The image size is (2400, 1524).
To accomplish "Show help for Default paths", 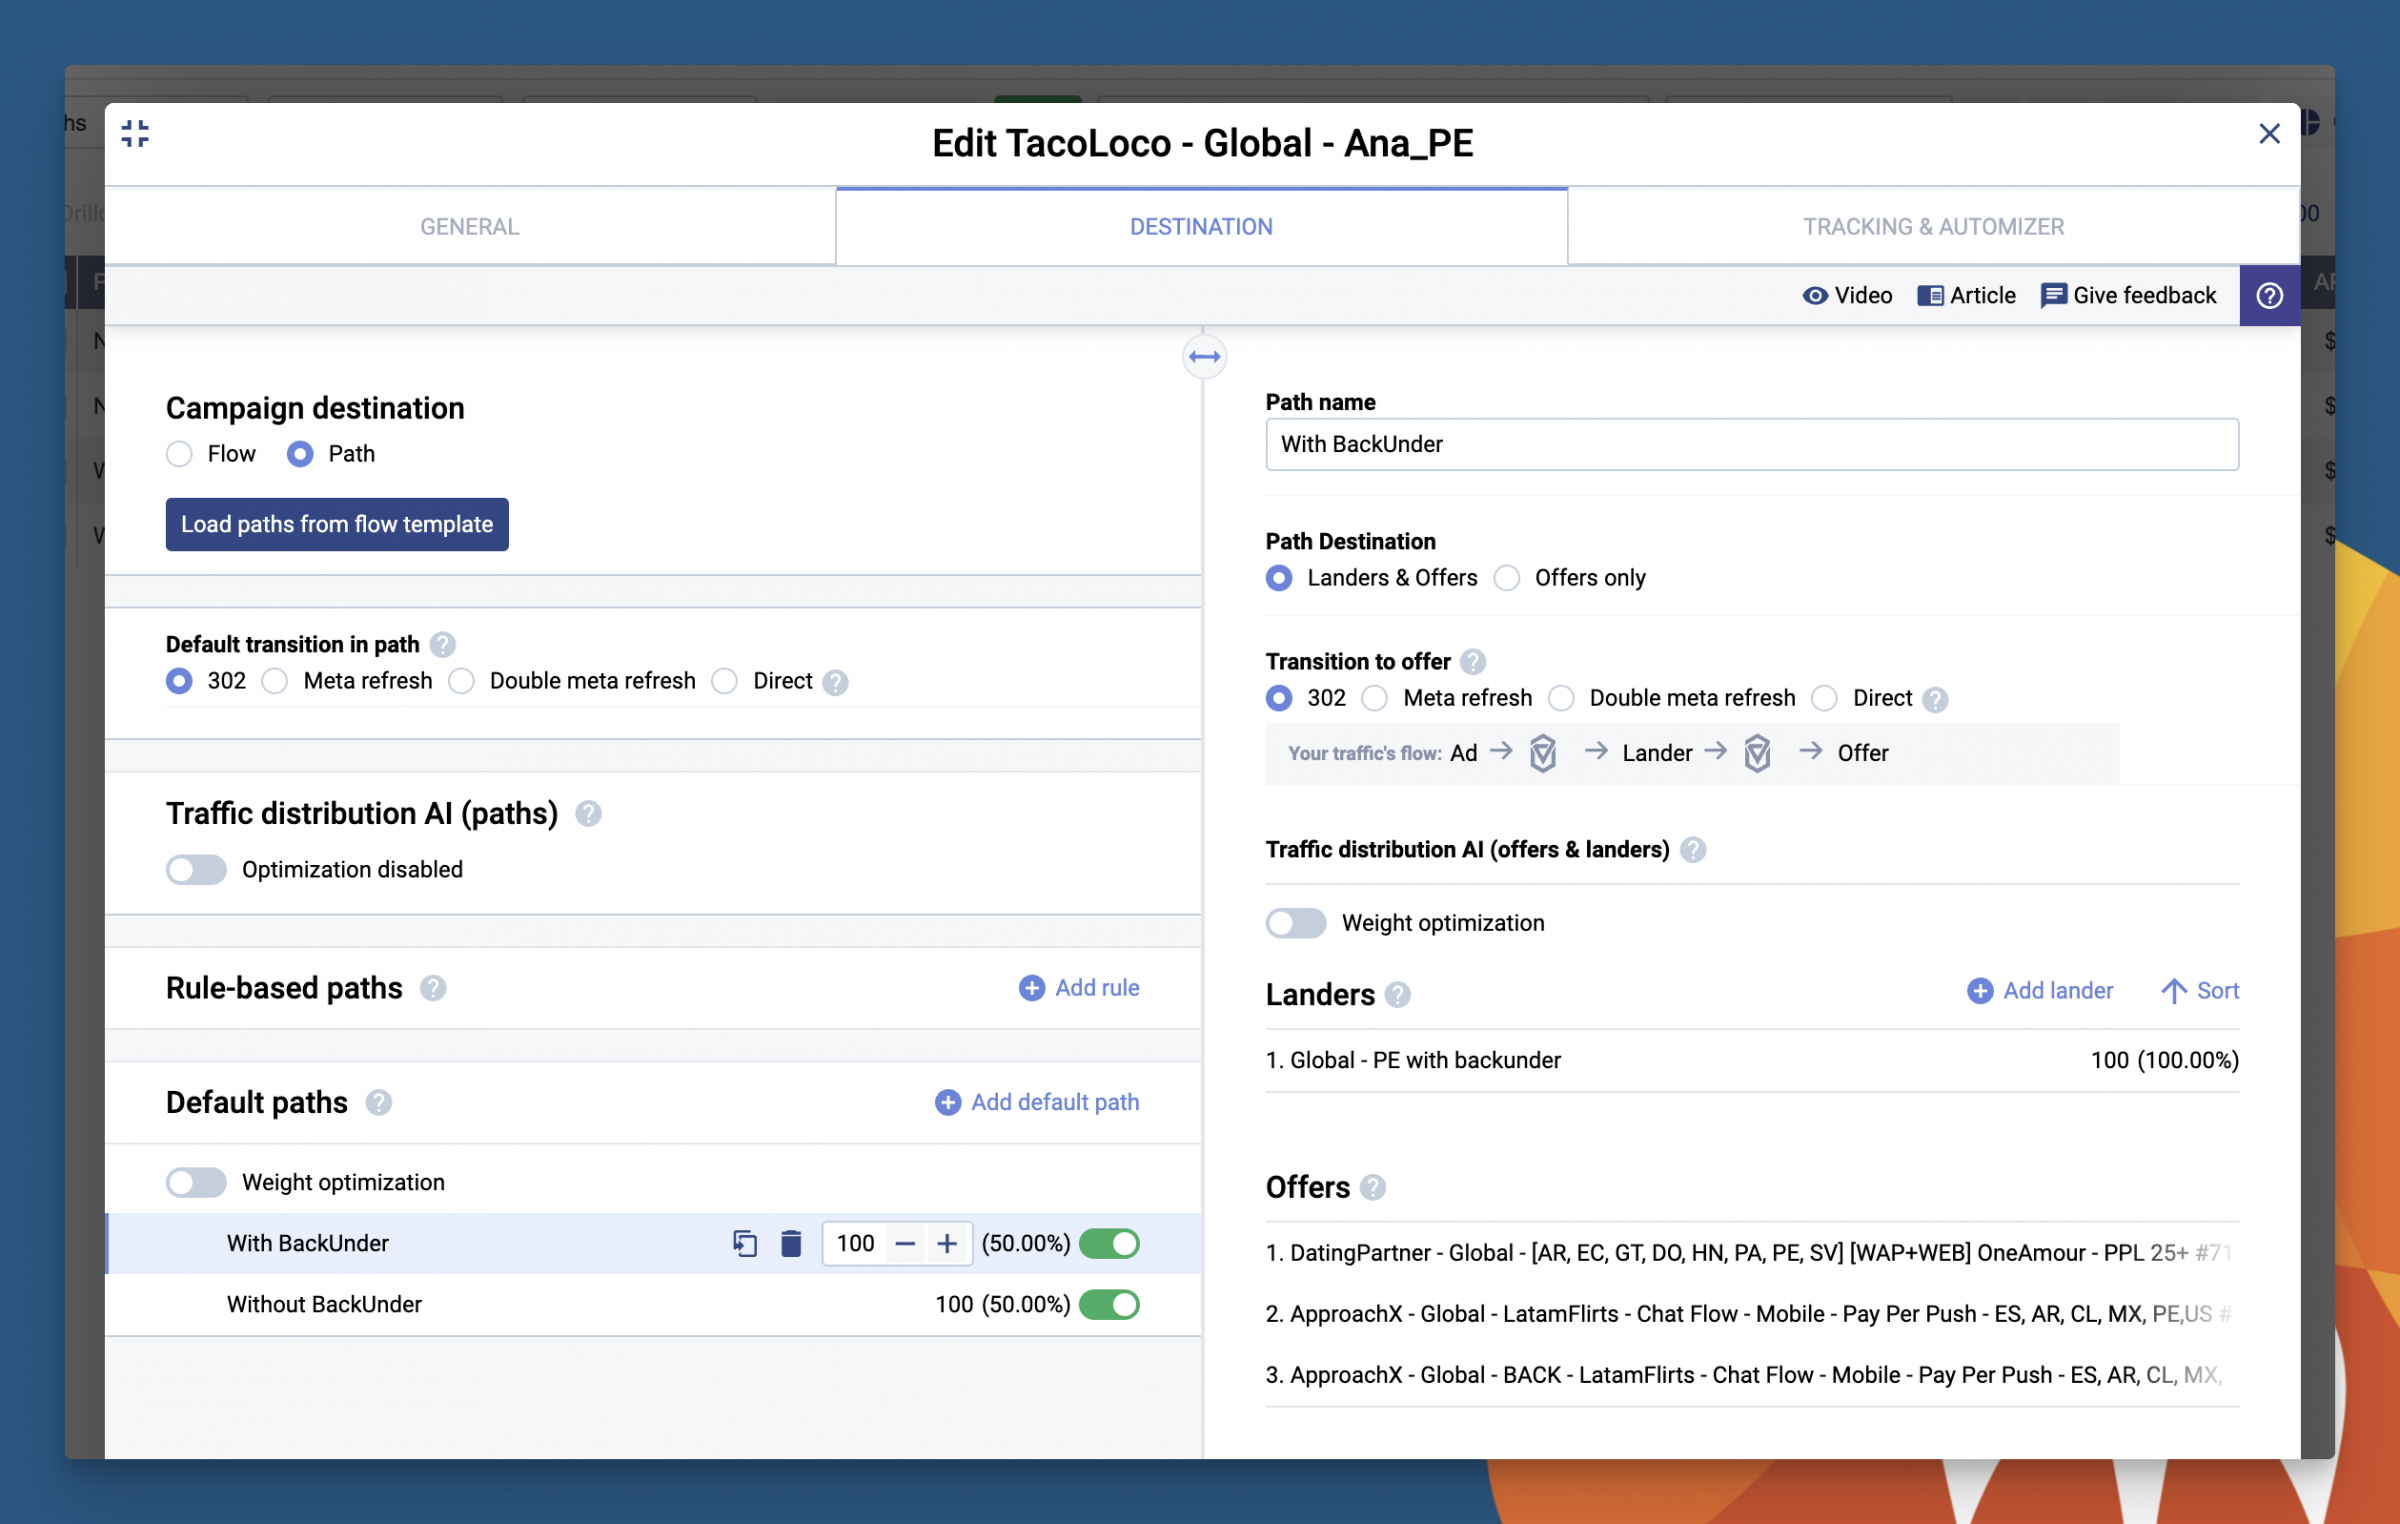I will (x=378, y=1102).
